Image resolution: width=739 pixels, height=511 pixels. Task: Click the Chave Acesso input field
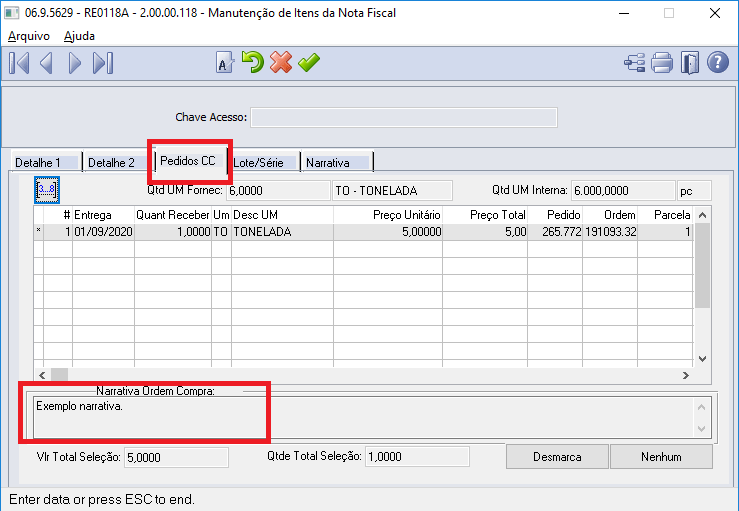pyautogui.click(x=404, y=117)
